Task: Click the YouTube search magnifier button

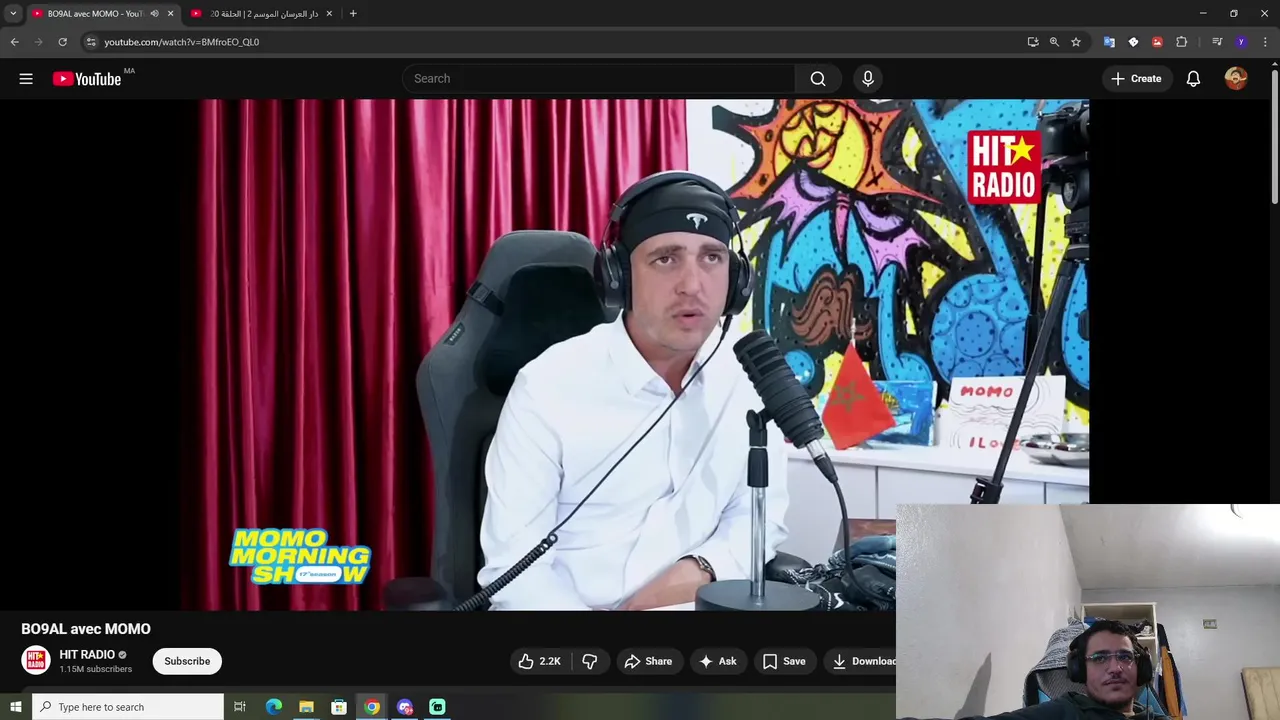Action: [818, 79]
